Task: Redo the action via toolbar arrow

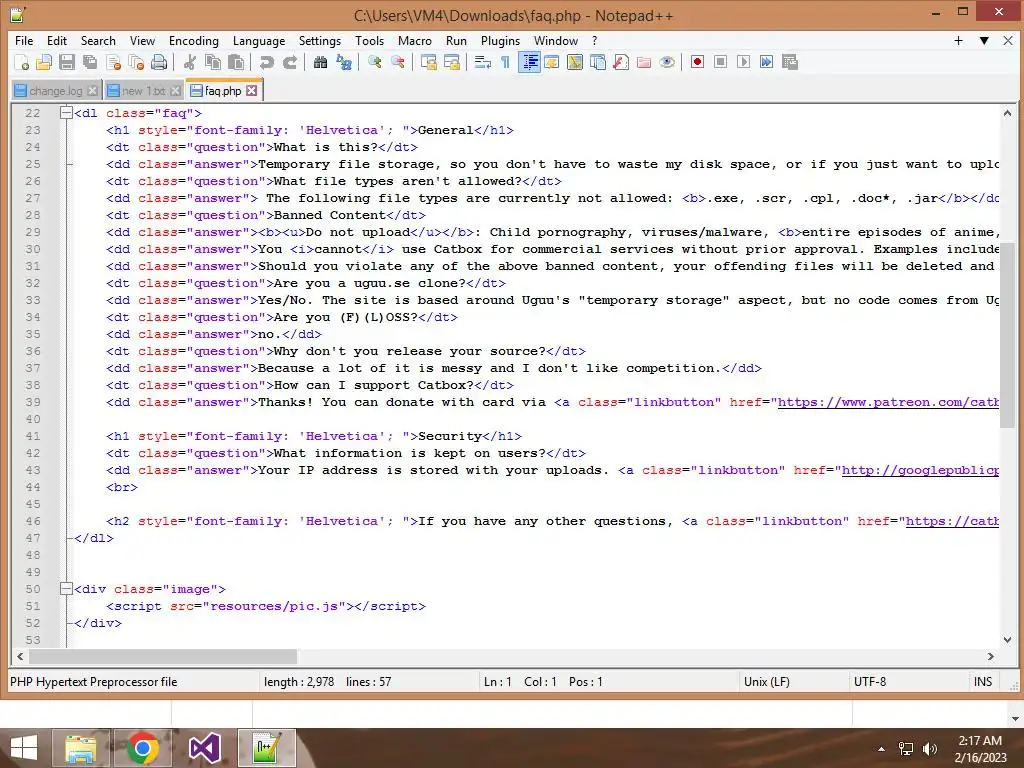Action: pos(289,62)
